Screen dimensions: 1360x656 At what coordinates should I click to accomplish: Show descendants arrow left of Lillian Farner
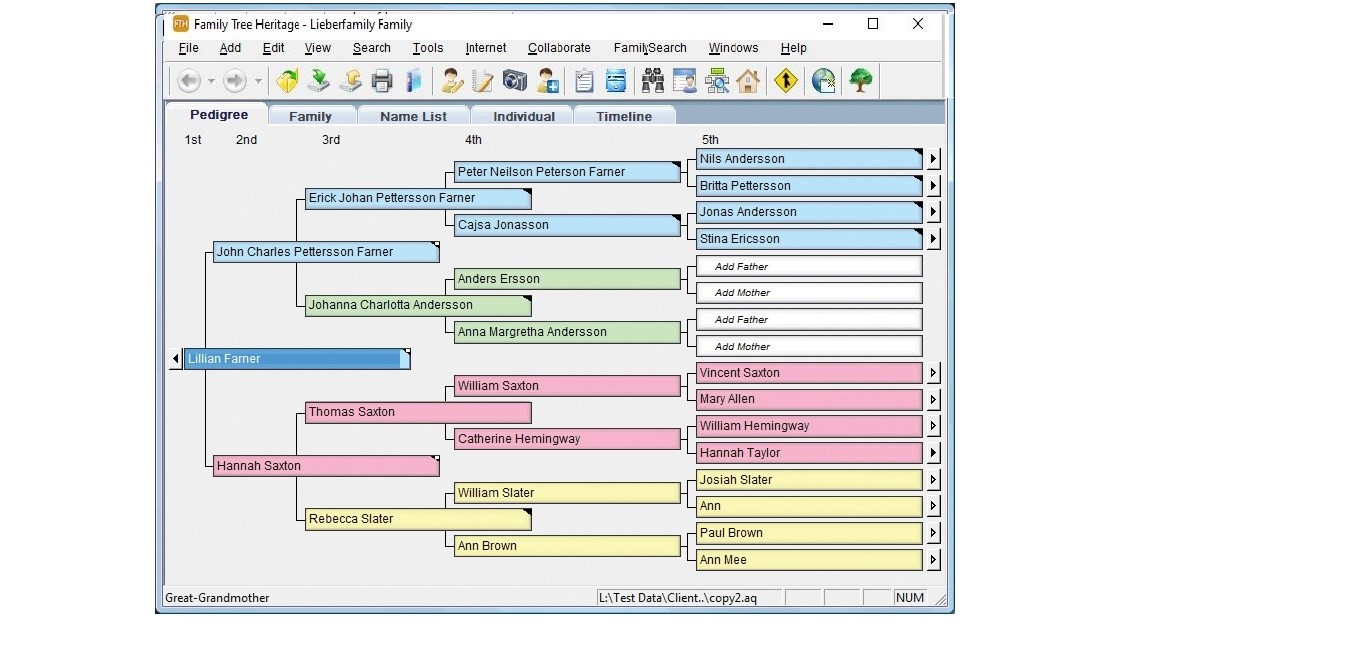176,359
